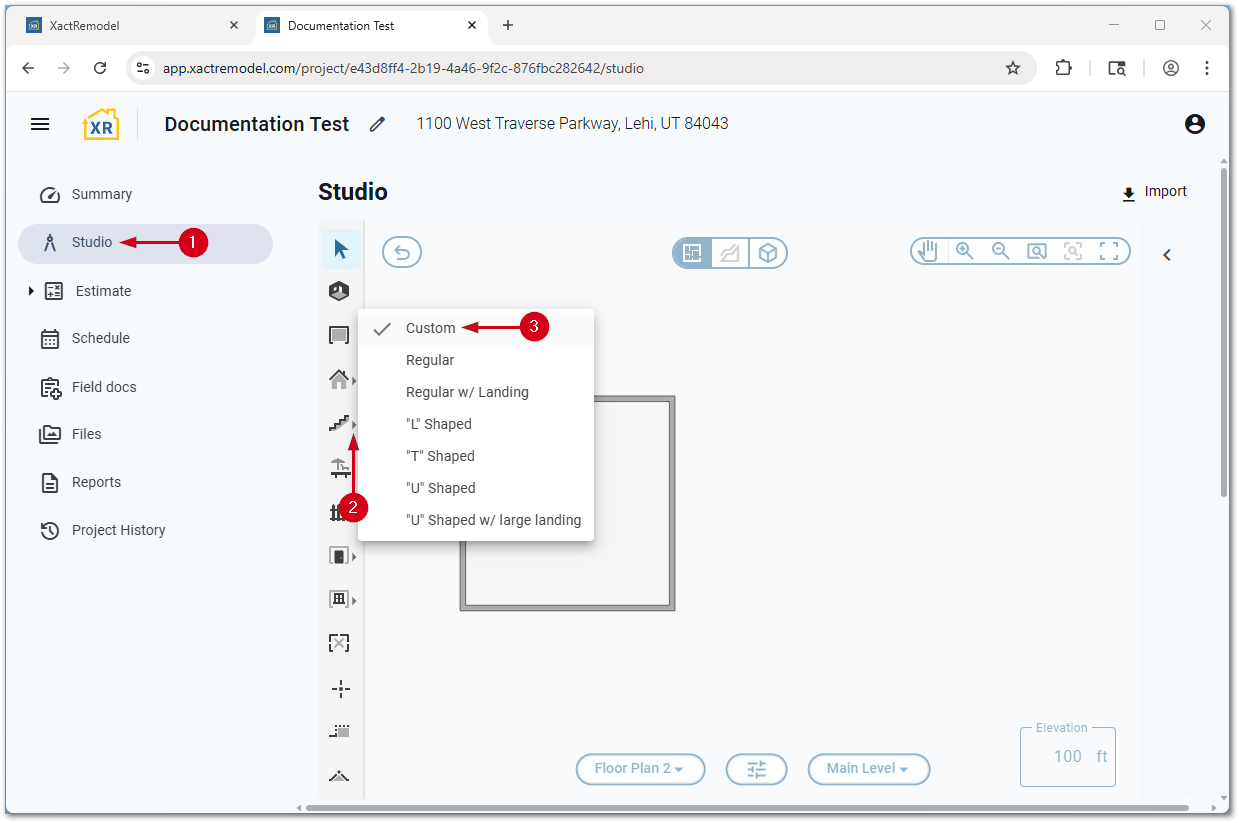
Task: Expand the Estimate section arrow
Action: 31,291
